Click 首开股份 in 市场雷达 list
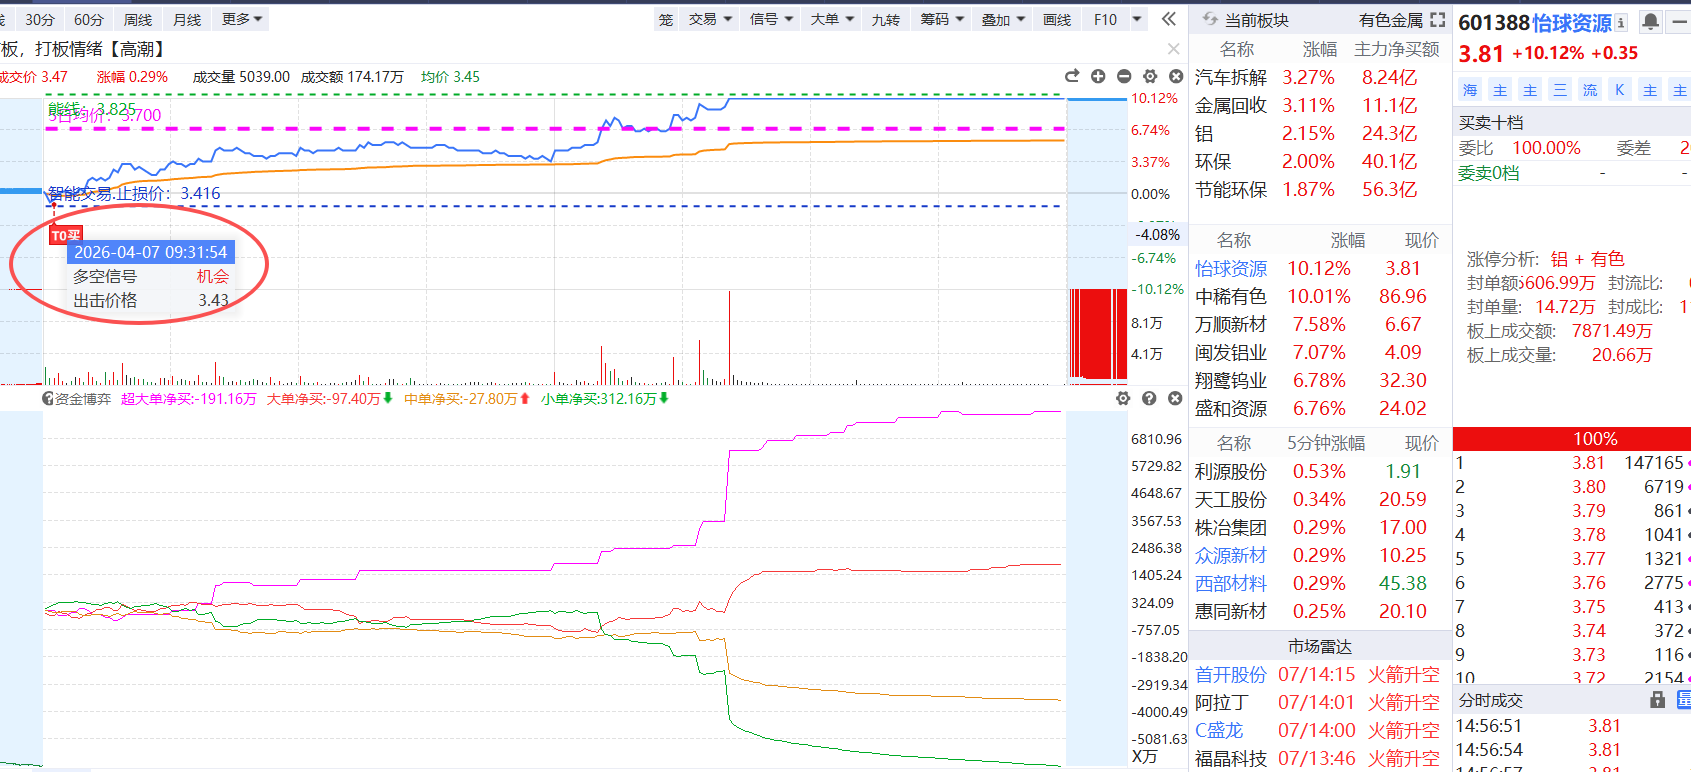 click(x=1230, y=675)
